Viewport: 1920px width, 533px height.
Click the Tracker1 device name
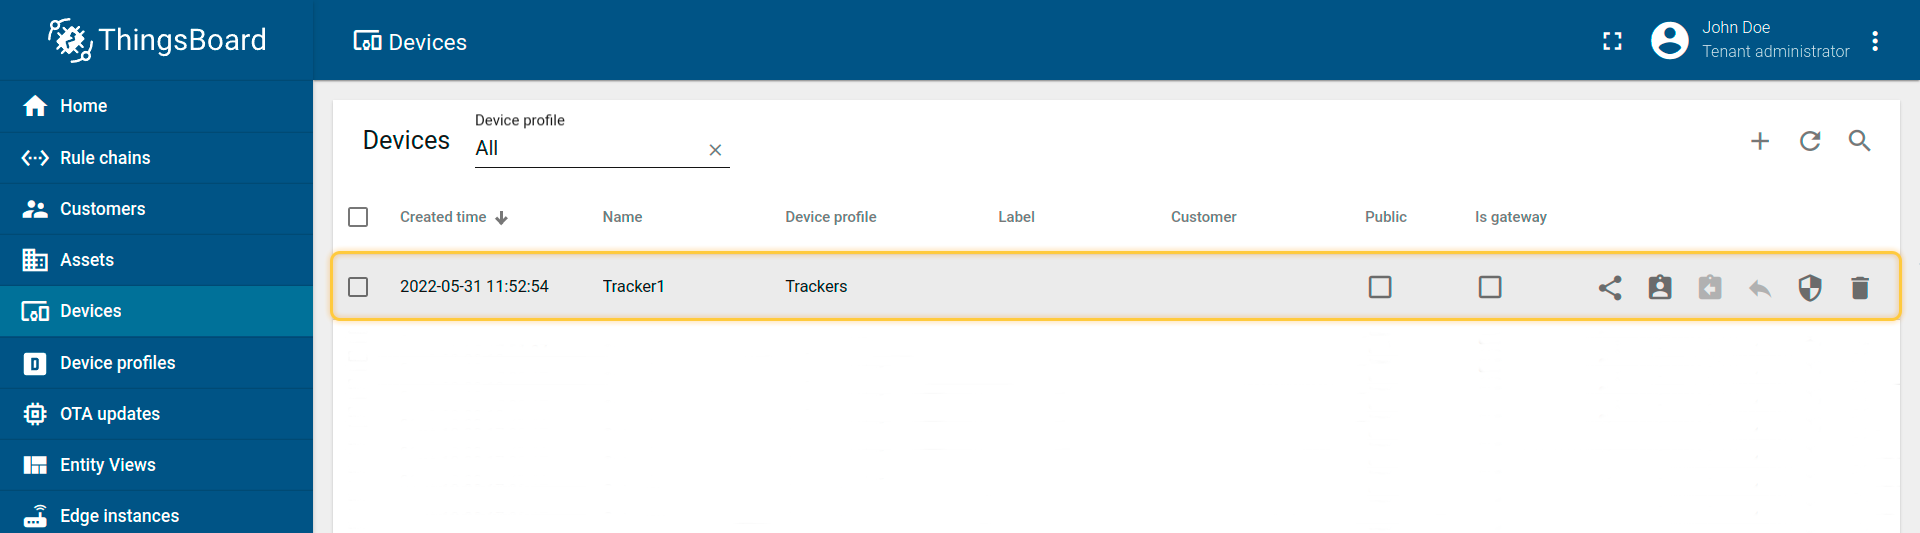[633, 286]
